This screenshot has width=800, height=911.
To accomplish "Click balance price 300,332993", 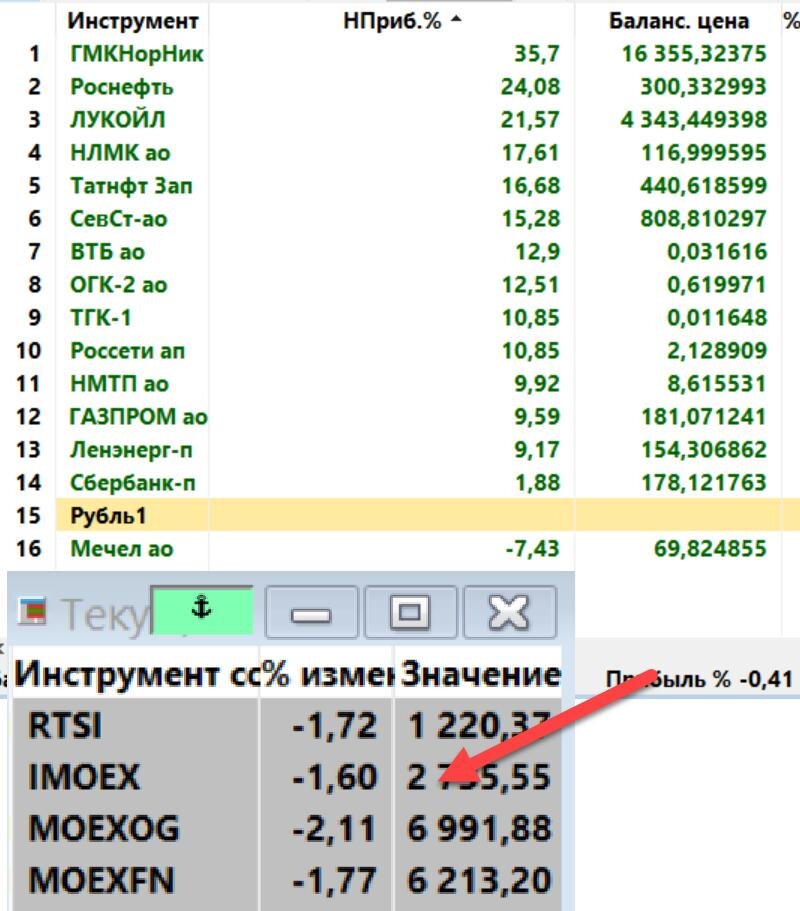I will coord(703,87).
